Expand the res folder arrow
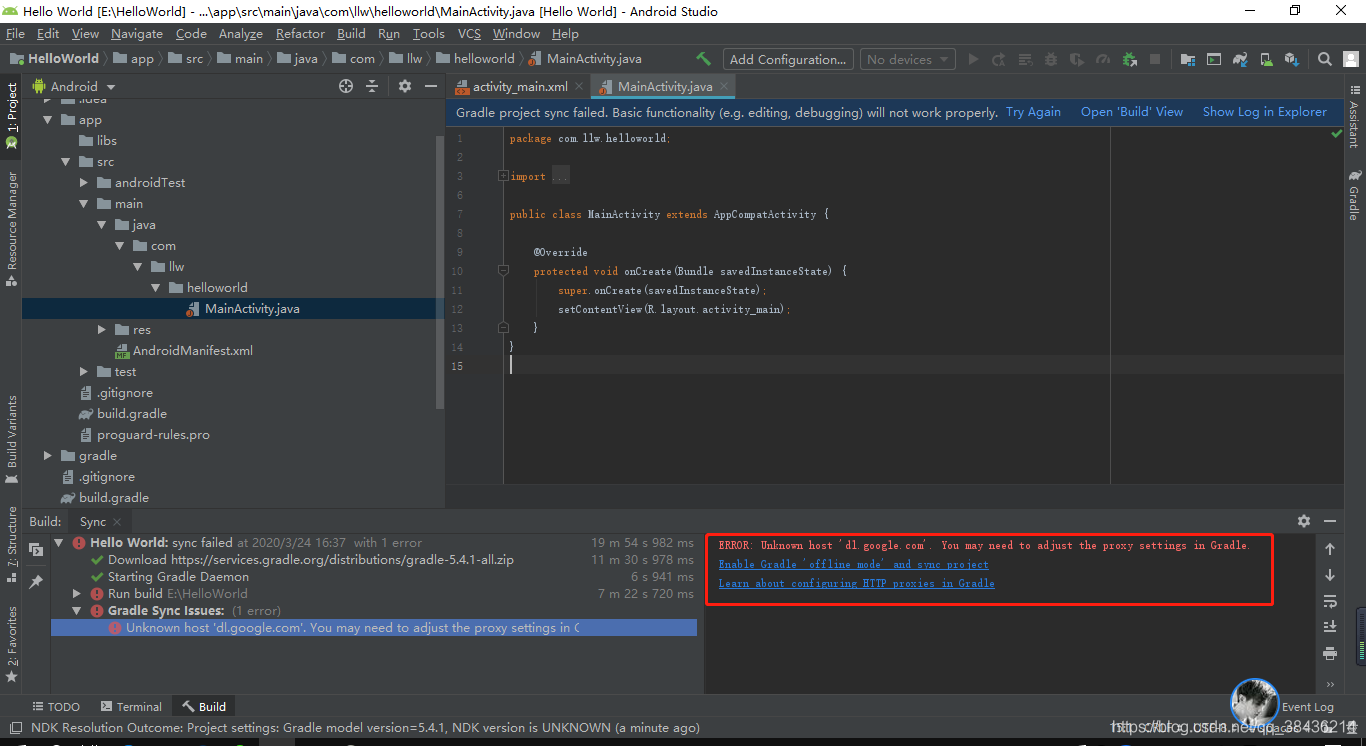Screen dimensions: 1366x746 coord(102,330)
